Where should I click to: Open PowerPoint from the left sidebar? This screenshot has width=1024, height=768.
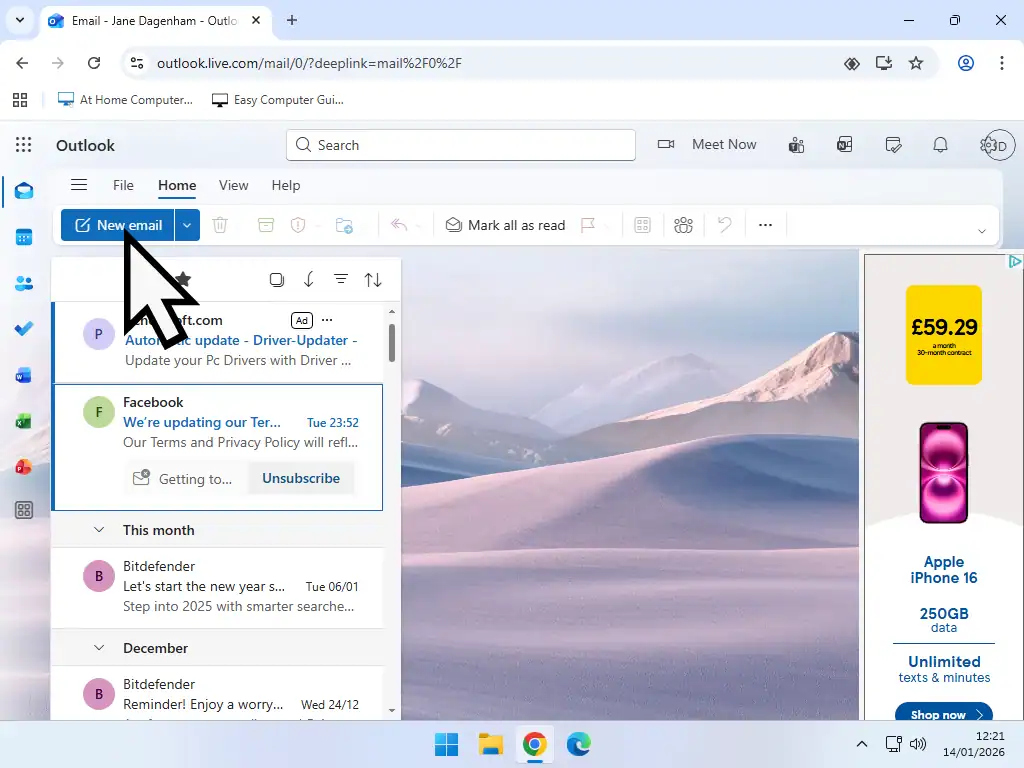[x=22, y=466]
